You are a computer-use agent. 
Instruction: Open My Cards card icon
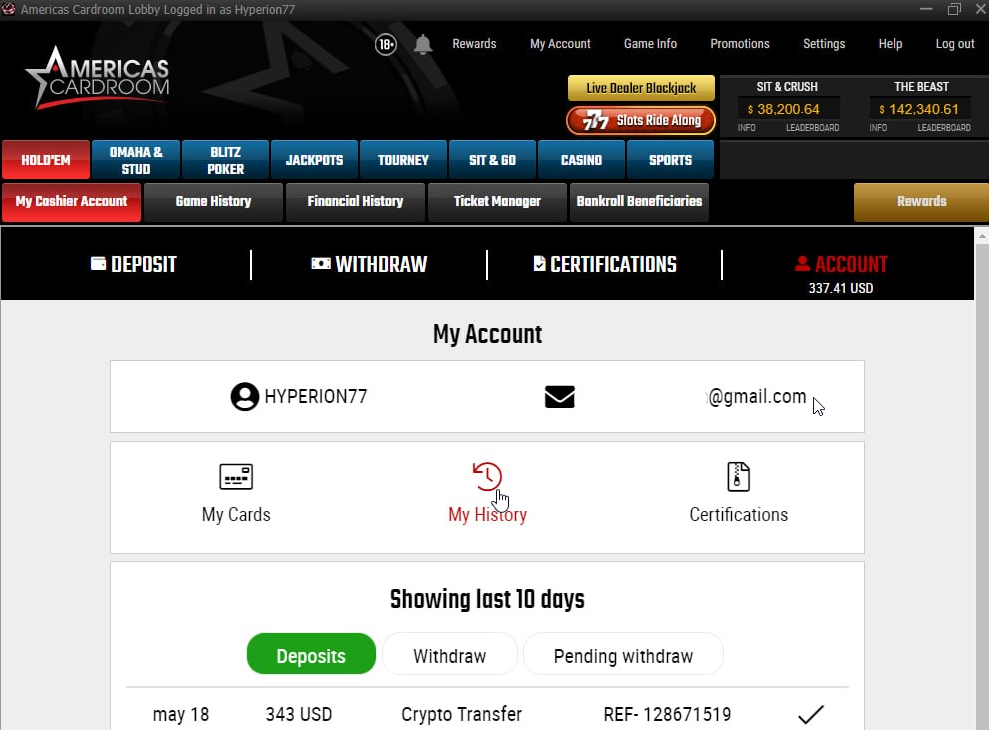236,477
